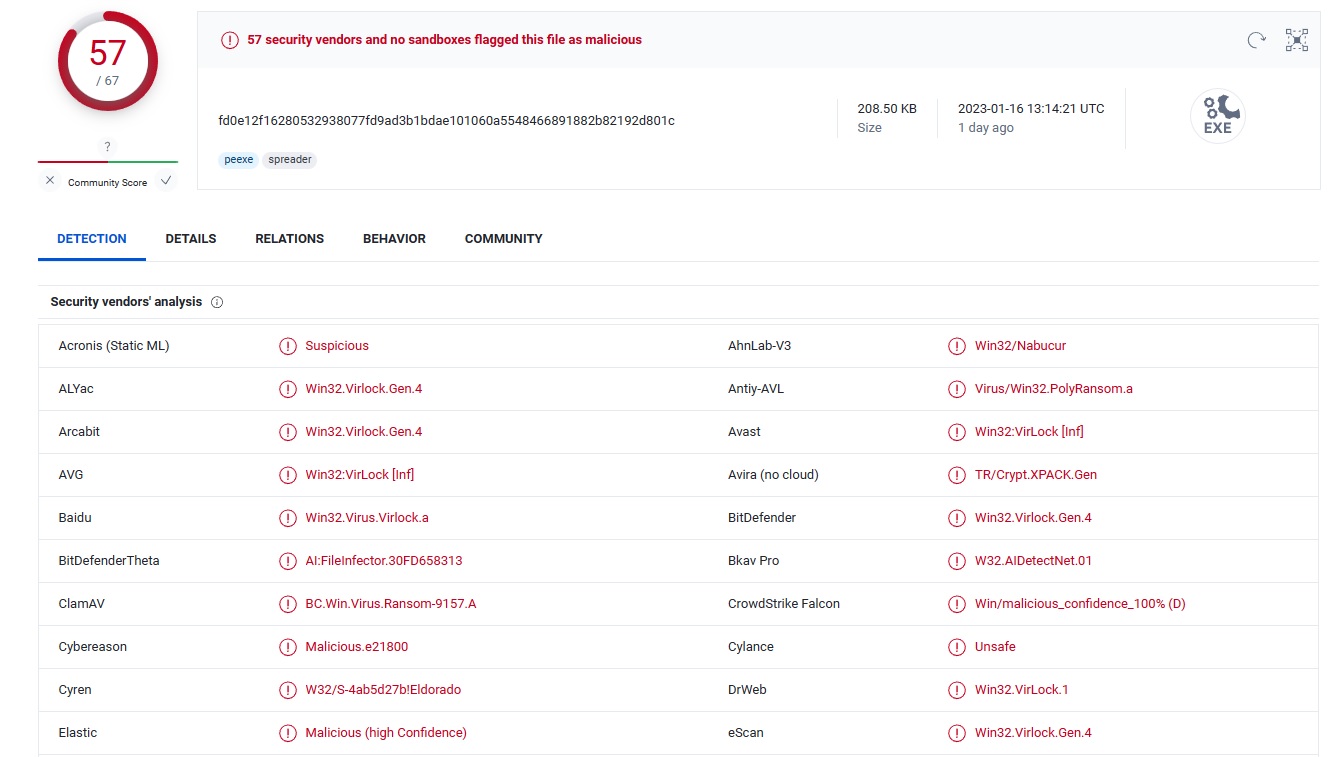Click the EXE file type icon
Viewport: 1331px width, 757px height.
pos(1217,116)
